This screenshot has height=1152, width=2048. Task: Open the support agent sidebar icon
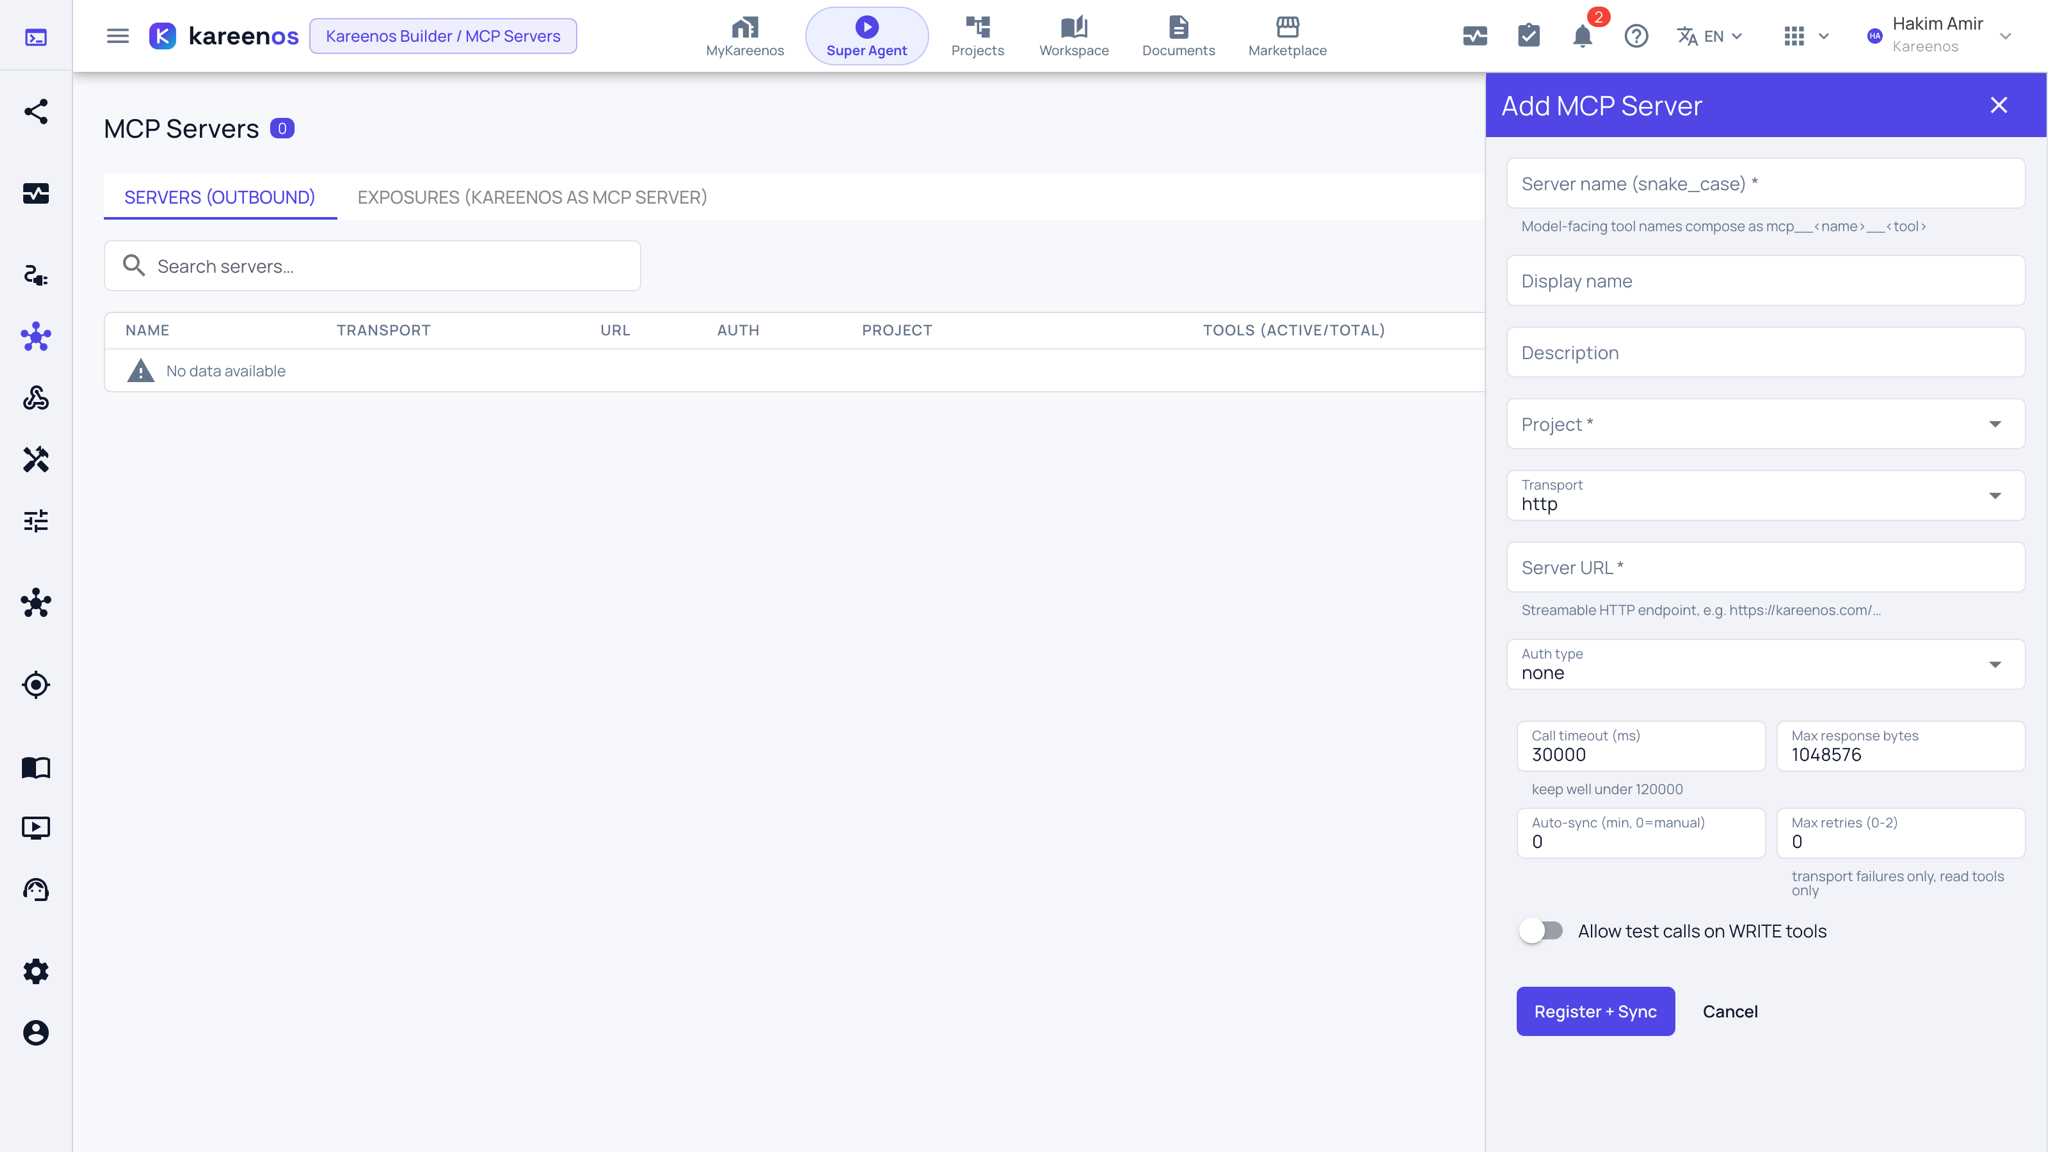pos(36,890)
